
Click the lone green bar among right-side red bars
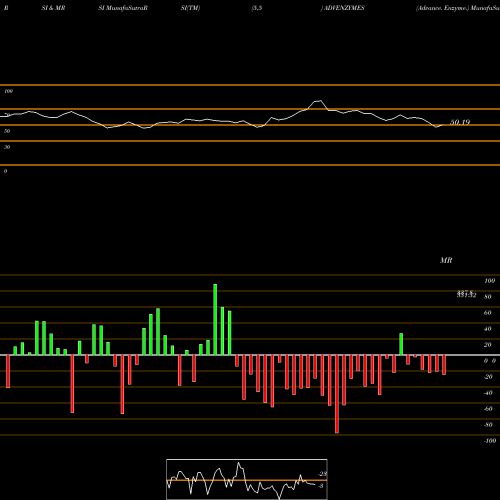click(x=401, y=344)
